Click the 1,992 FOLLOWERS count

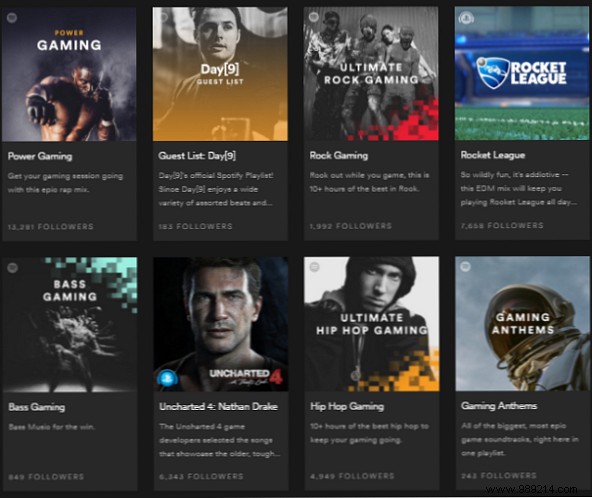(x=351, y=226)
